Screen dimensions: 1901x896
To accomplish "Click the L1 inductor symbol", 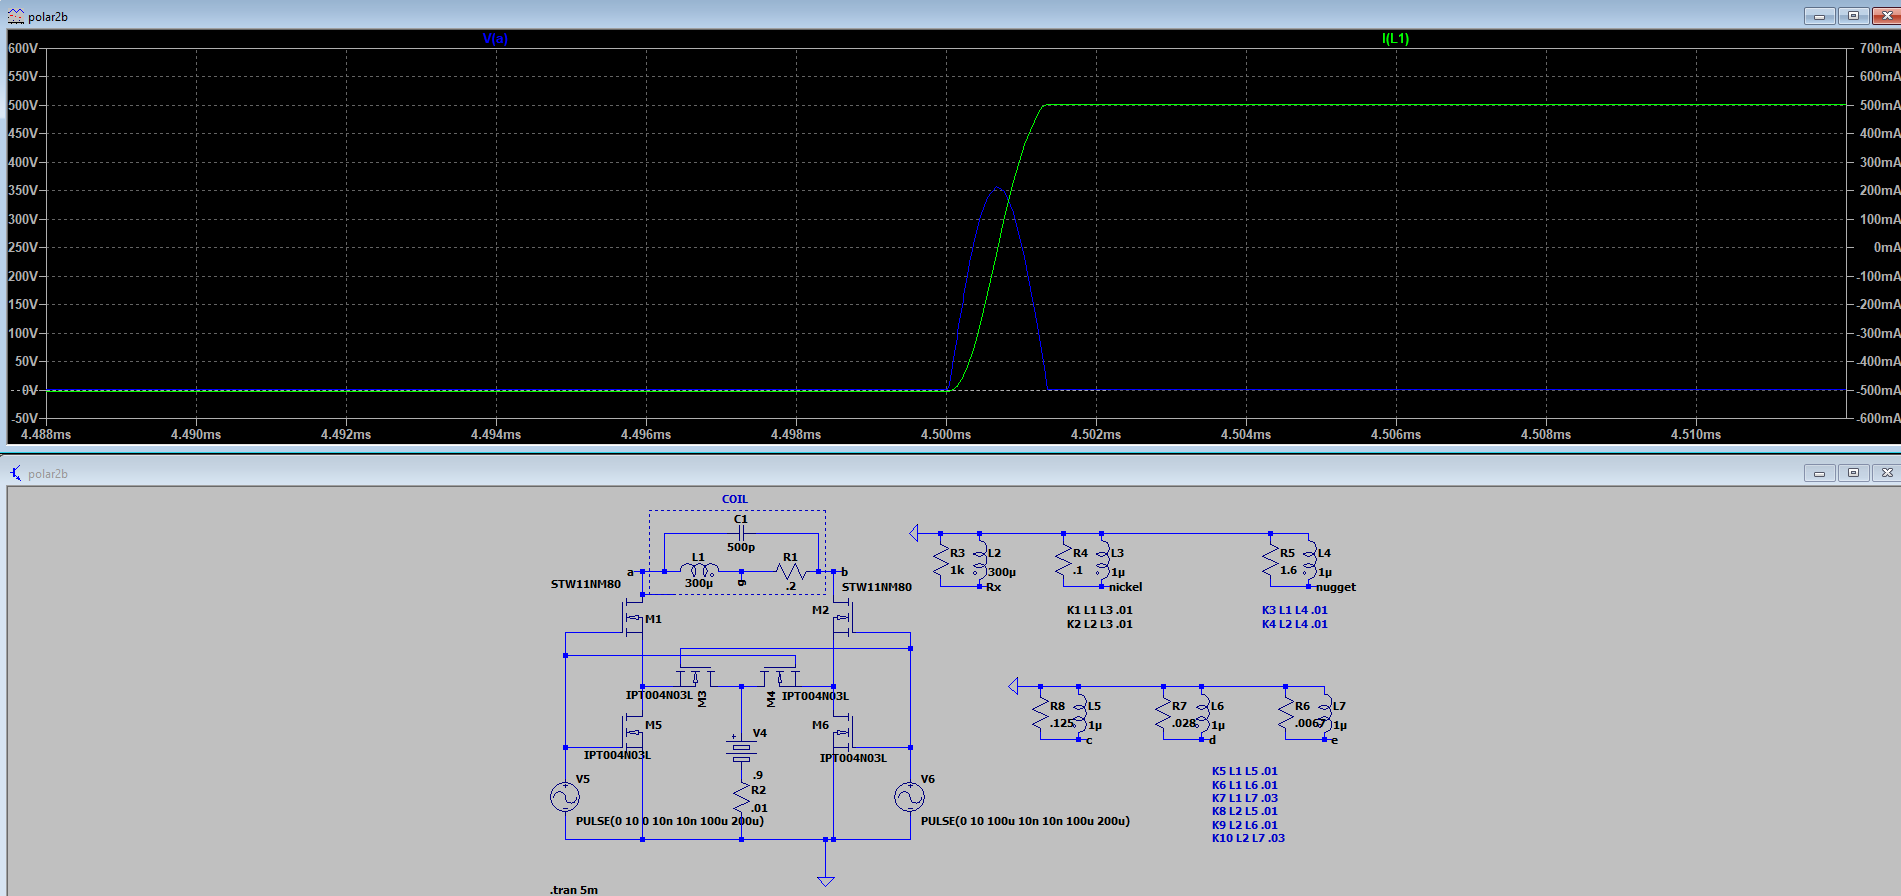I will click(x=699, y=570).
